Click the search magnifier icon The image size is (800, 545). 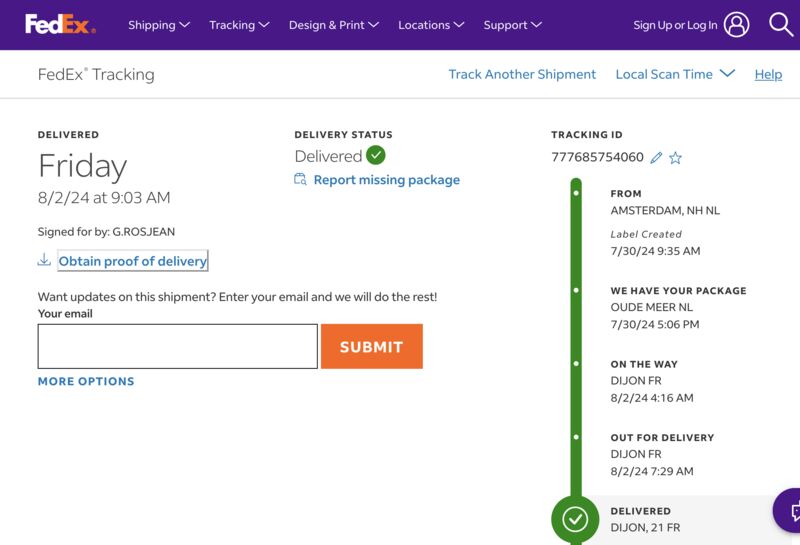[781, 24]
